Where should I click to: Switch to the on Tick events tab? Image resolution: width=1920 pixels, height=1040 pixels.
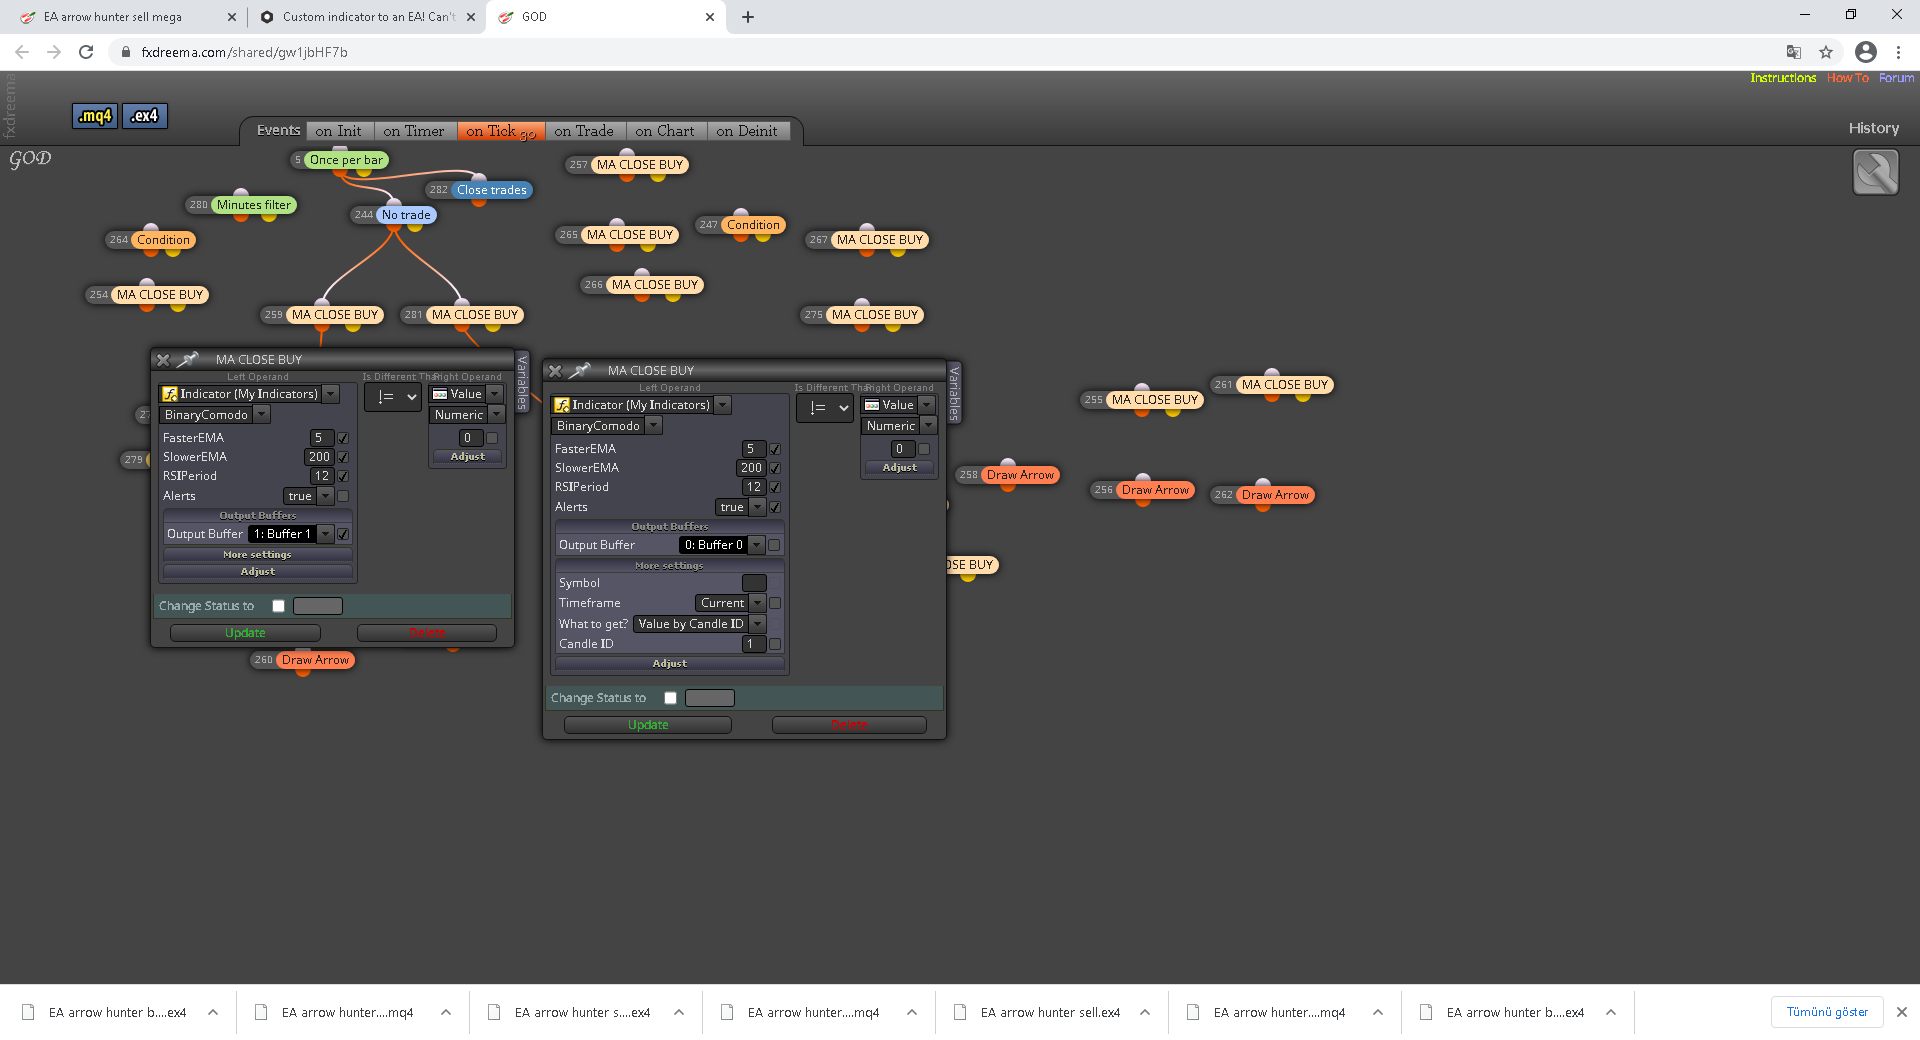click(x=500, y=131)
